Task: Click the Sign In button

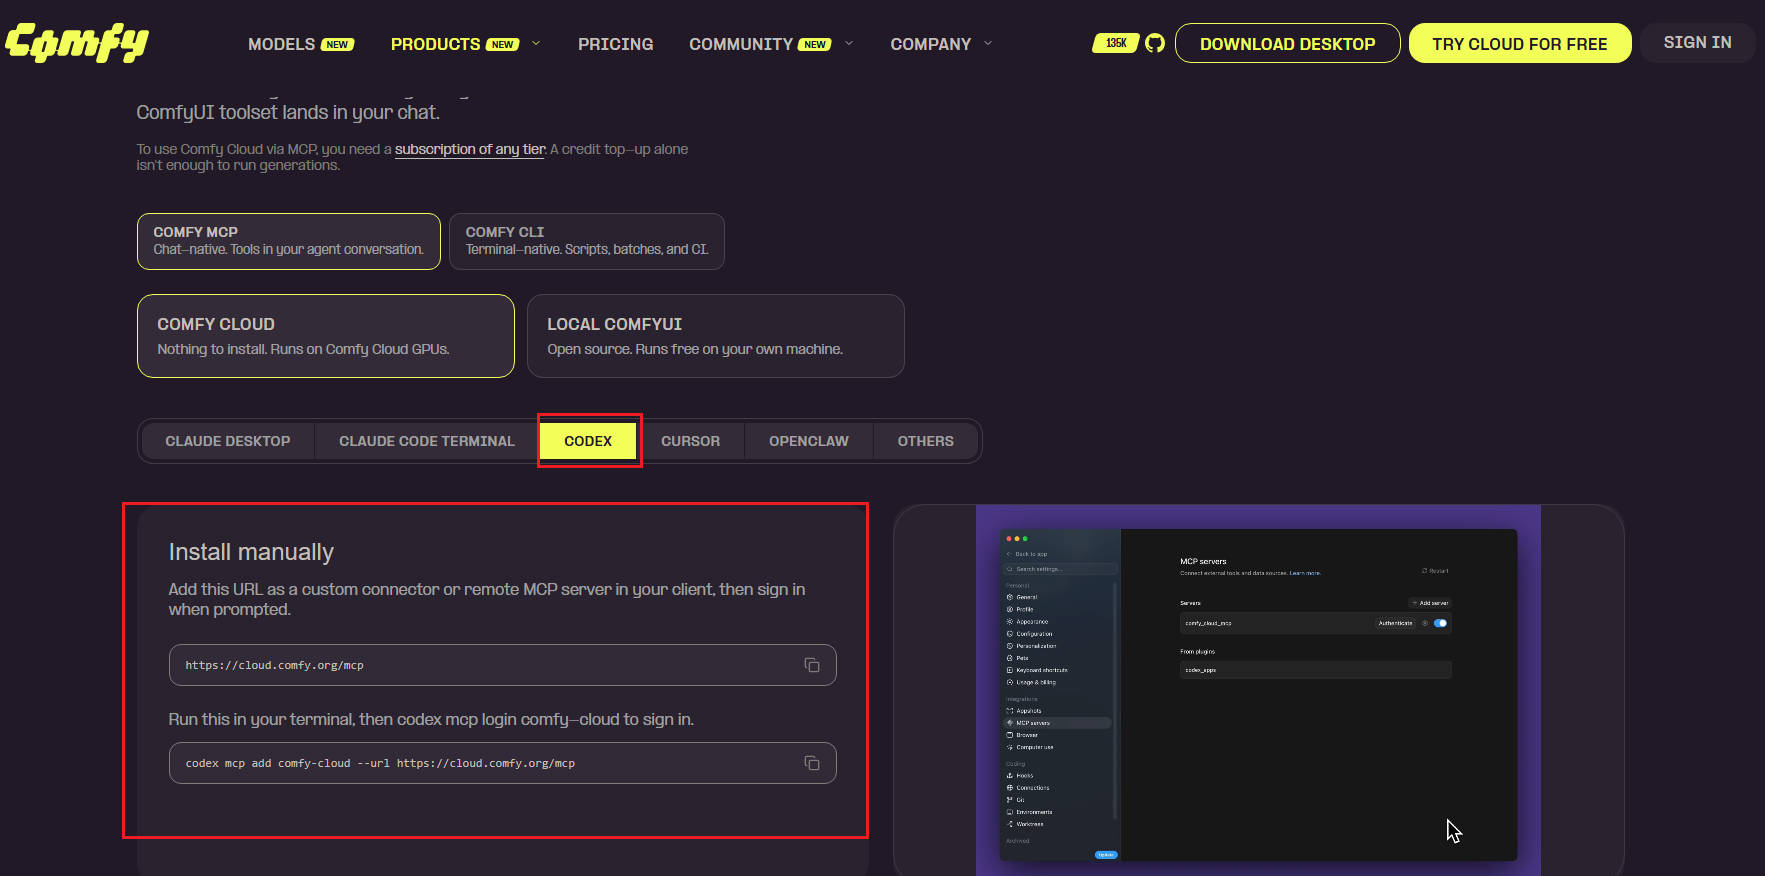Action: pos(1698,43)
